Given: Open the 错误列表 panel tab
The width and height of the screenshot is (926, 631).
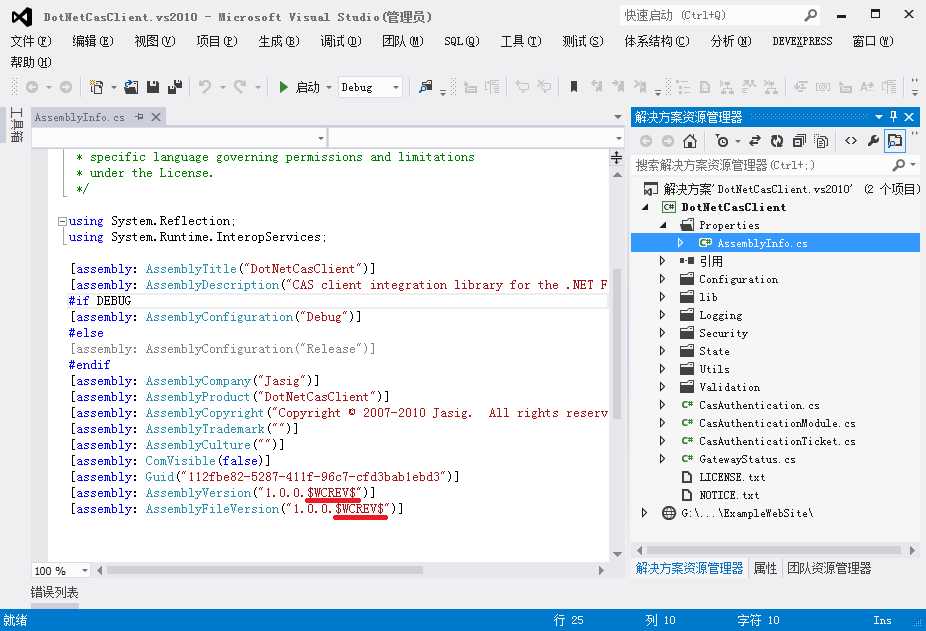Looking at the screenshot, I should tap(54, 592).
